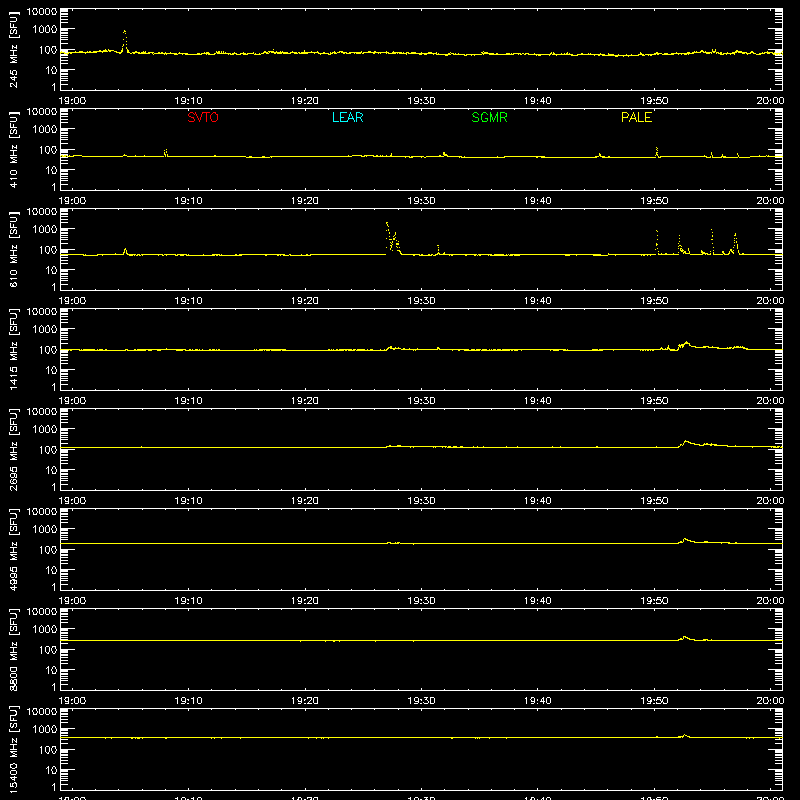Screen dimensions: 800x800
Task: Select the 8800 MHz [SFU] axis title
Action: point(13,649)
